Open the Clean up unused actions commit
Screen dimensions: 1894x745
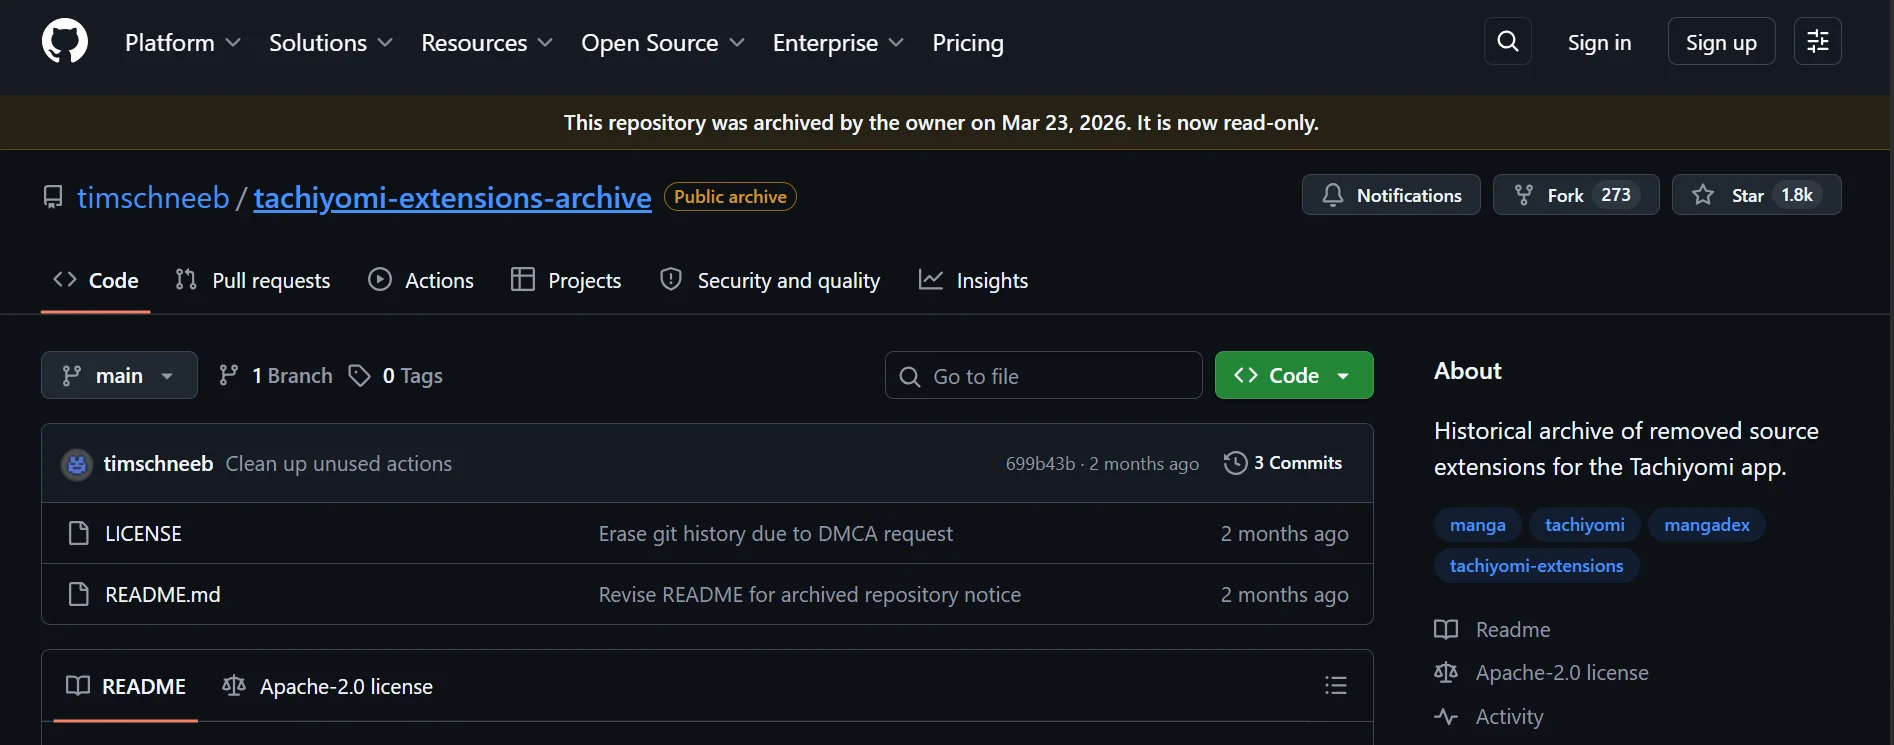tap(339, 463)
